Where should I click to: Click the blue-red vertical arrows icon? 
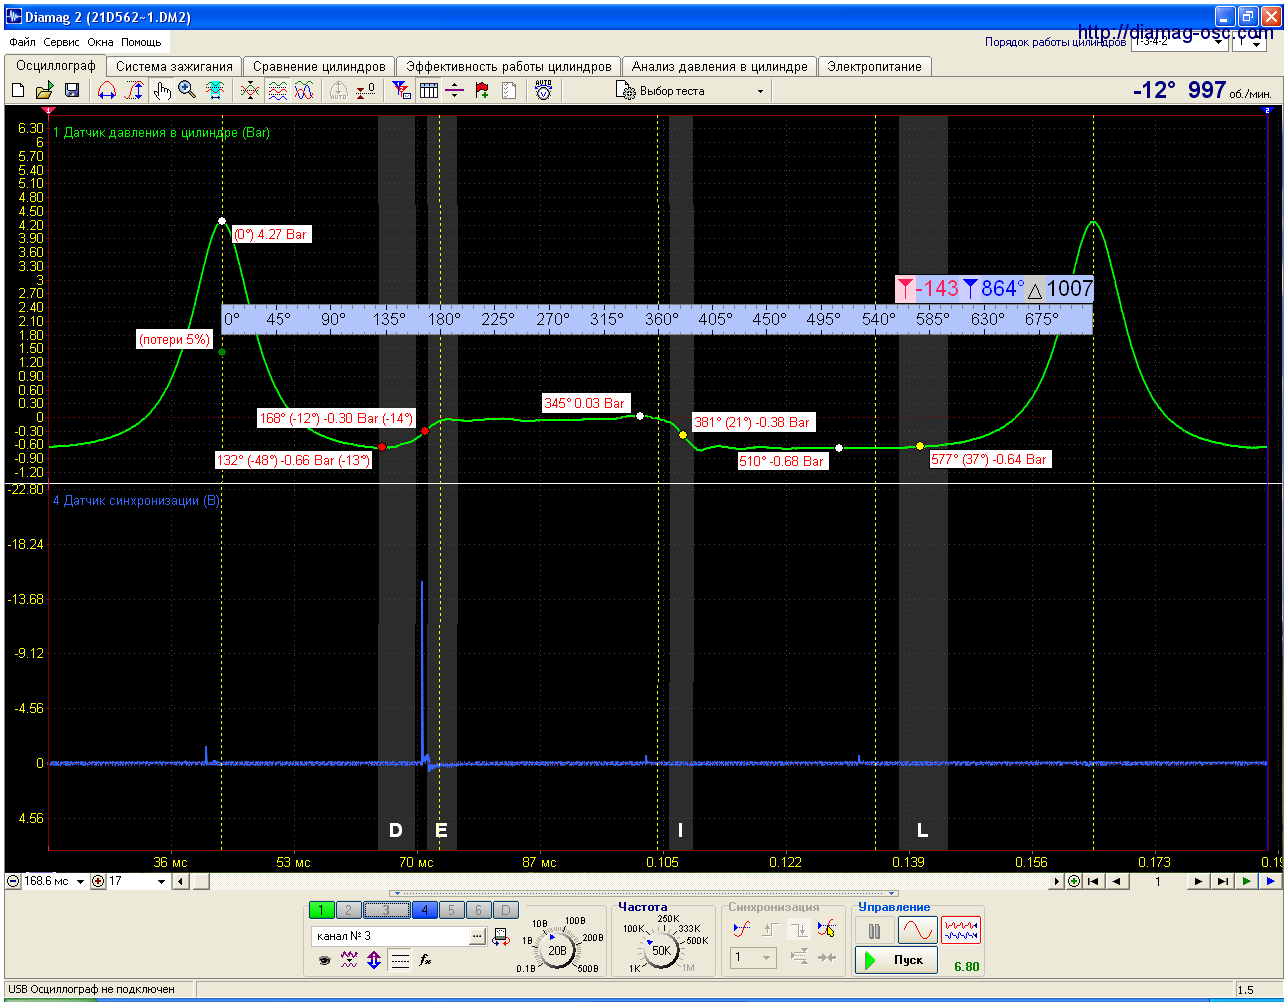[374, 960]
